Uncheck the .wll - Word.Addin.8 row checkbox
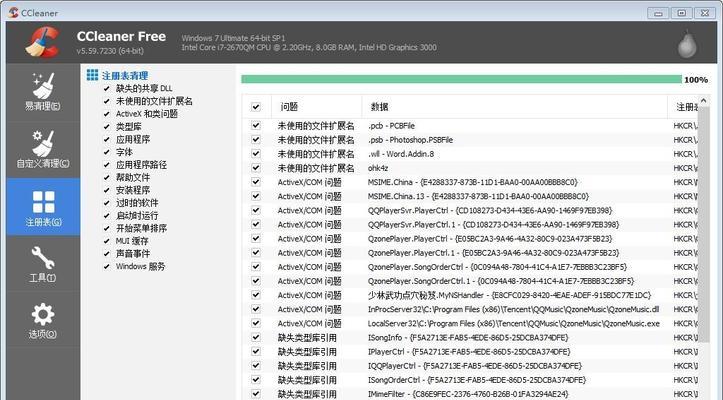The image size is (723, 400). pos(256,154)
